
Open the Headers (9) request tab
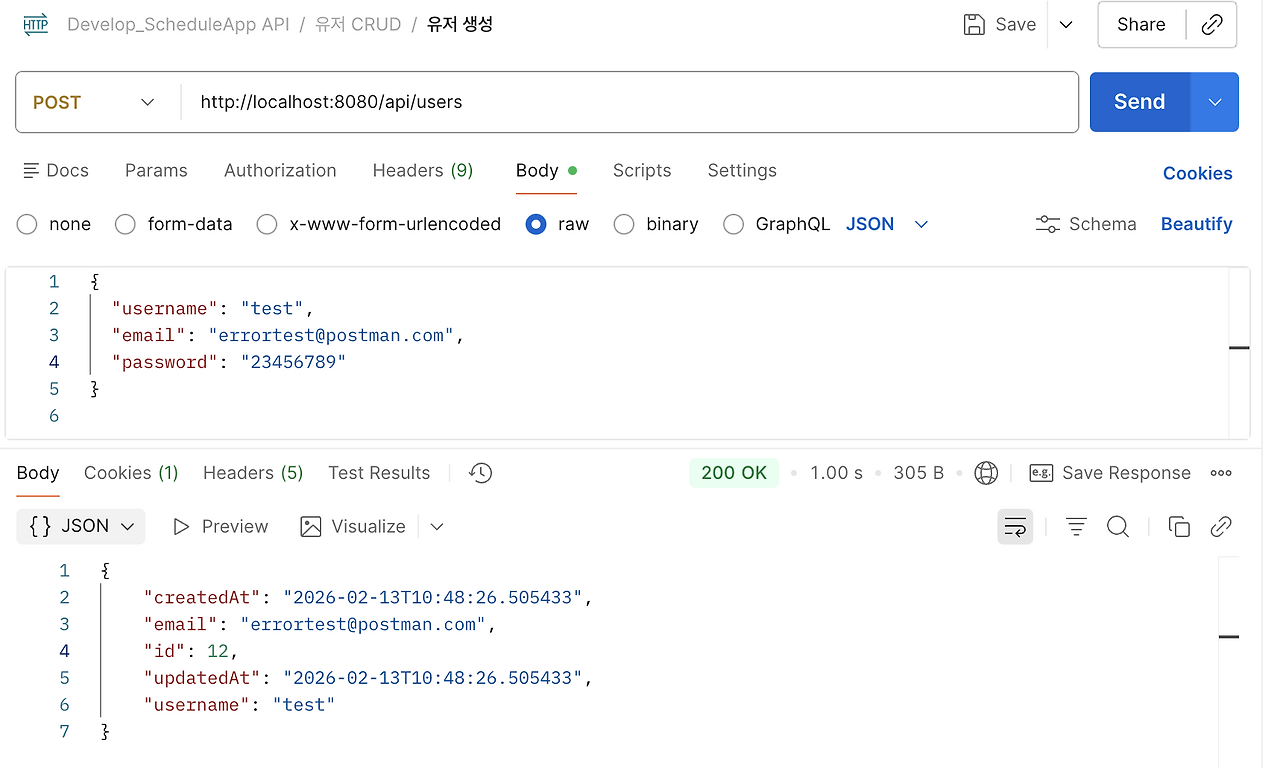[423, 170]
